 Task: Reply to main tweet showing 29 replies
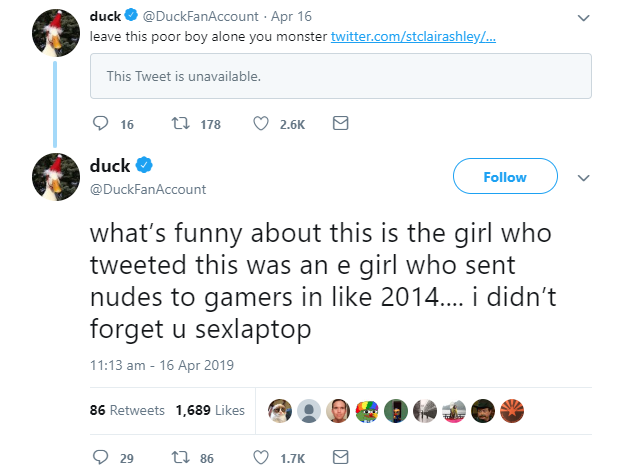point(101,457)
